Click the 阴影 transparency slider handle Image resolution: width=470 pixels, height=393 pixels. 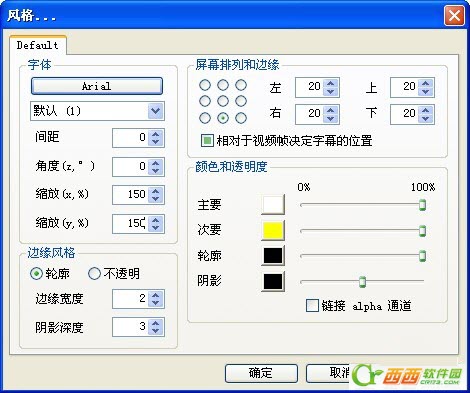click(x=362, y=281)
